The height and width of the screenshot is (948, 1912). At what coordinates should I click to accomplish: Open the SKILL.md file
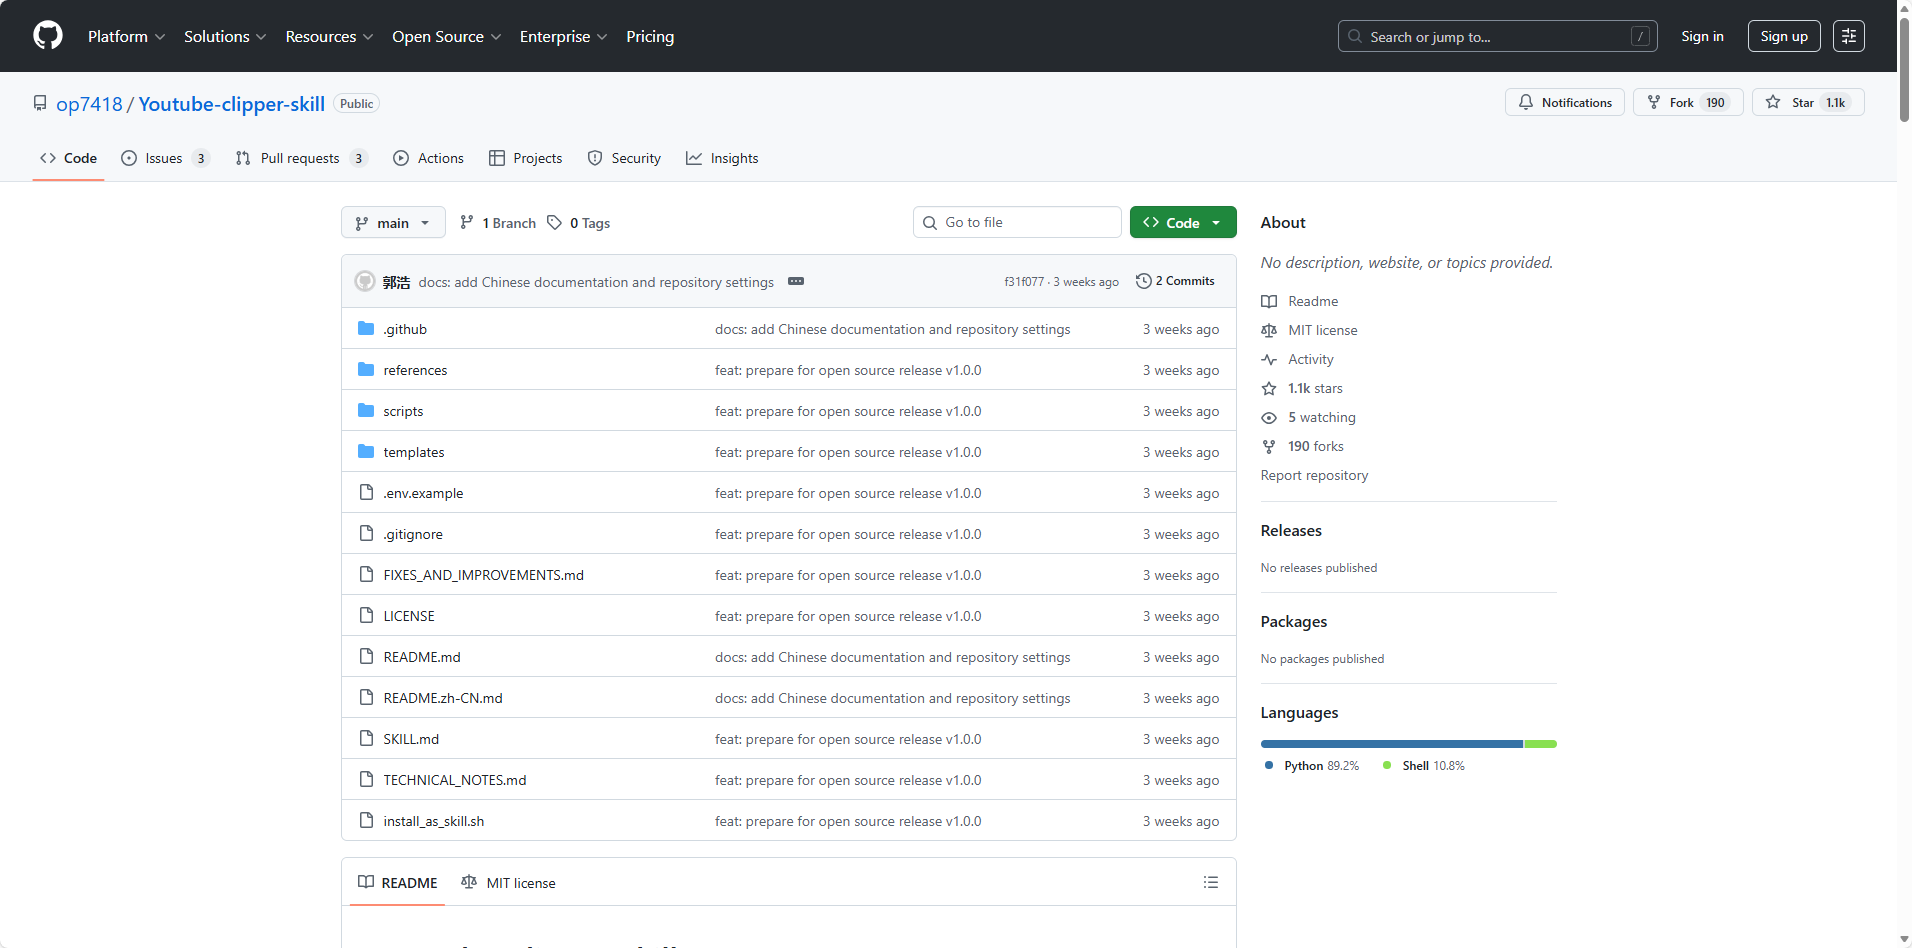(411, 739)
